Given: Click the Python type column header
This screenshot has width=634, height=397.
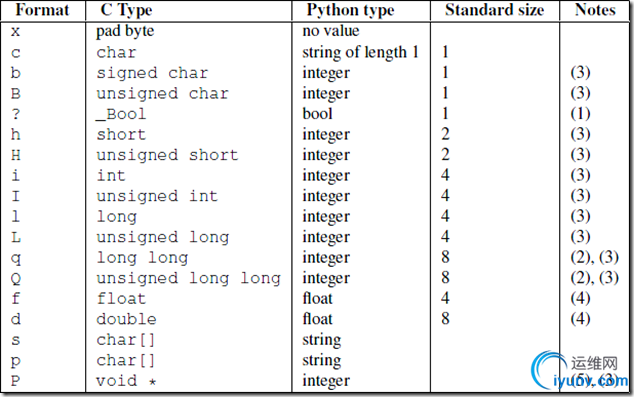Looking at the screenshot, I should tap(350, 11).
